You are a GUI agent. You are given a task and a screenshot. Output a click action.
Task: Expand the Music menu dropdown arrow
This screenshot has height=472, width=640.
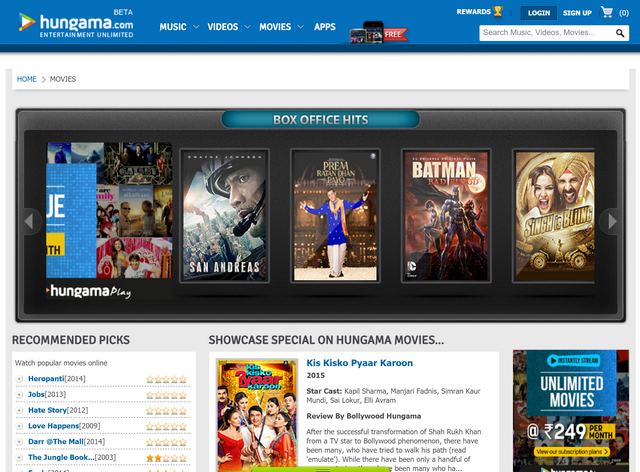click(x=196, y=27)
